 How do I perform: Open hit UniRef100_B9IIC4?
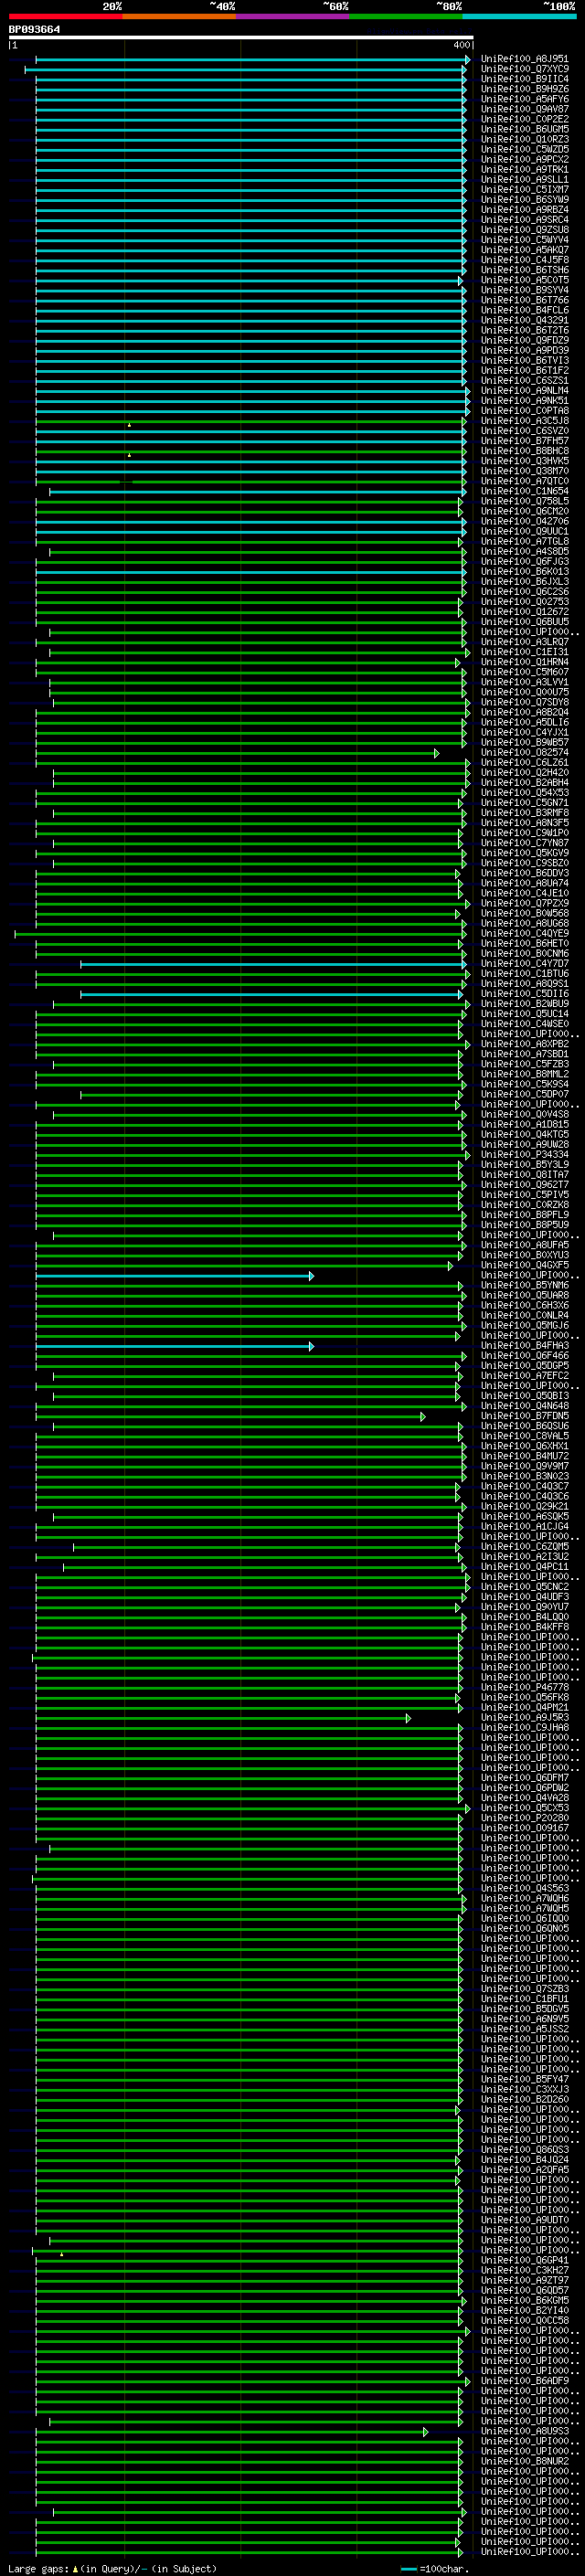click(525, 79)
